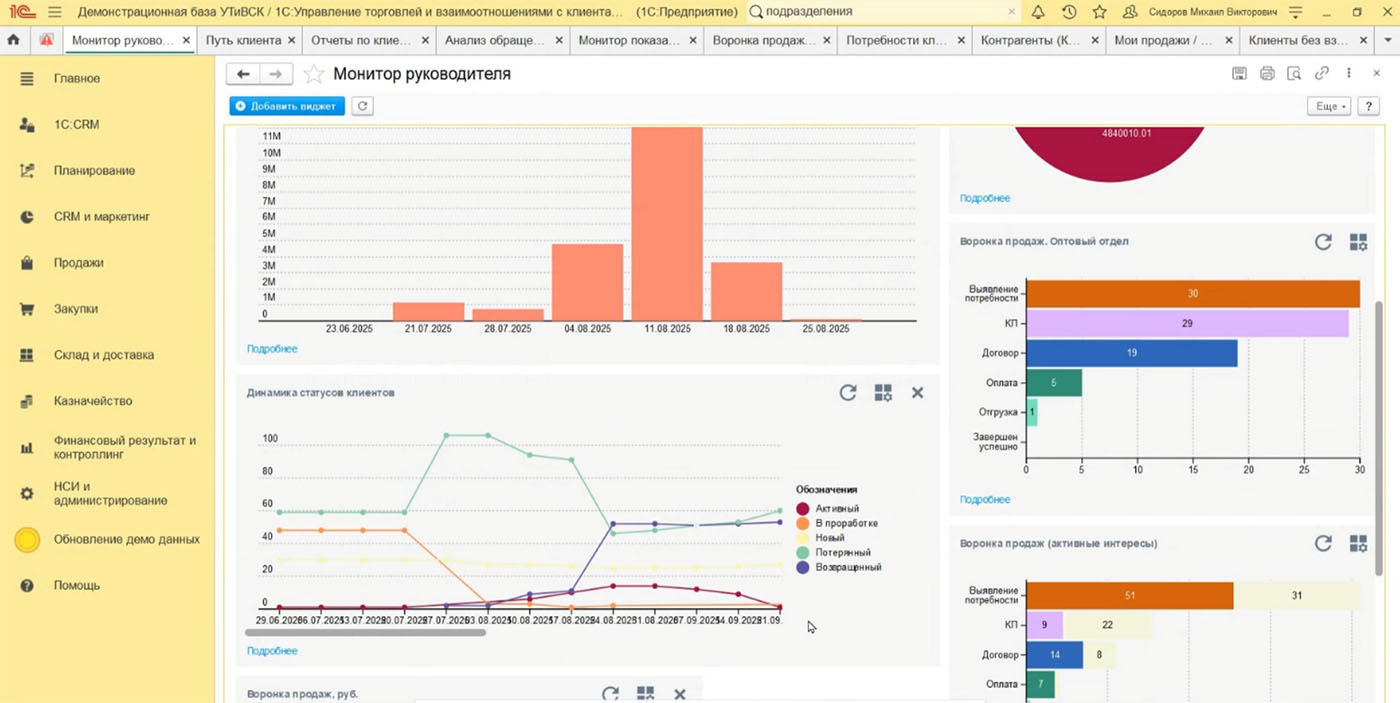Open settings of Воронка продаж. Оптовый отдел widget
Image resolution: width=1400 pixels, height=703 pixels.
[x=1358, y=242]
